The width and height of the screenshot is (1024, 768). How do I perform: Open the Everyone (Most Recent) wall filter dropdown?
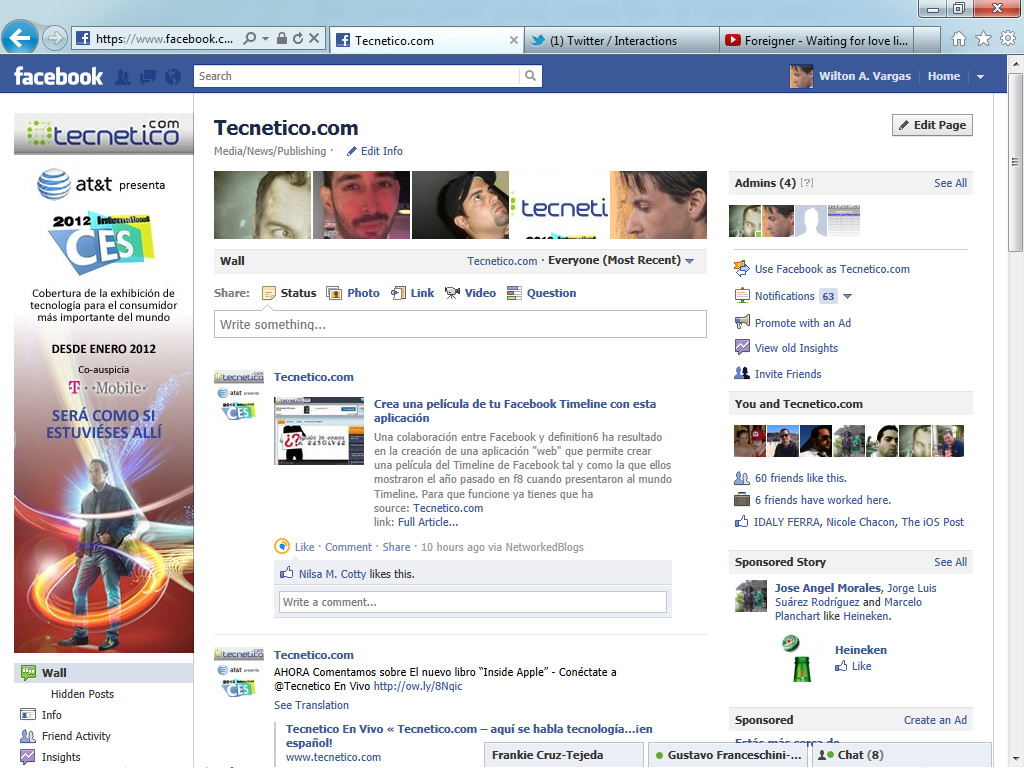point(621,261)
